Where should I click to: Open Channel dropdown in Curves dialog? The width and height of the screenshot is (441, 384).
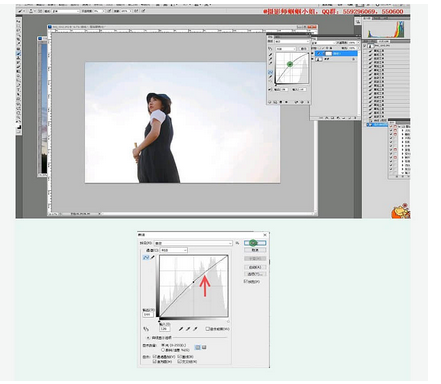(x=174, y=250)
